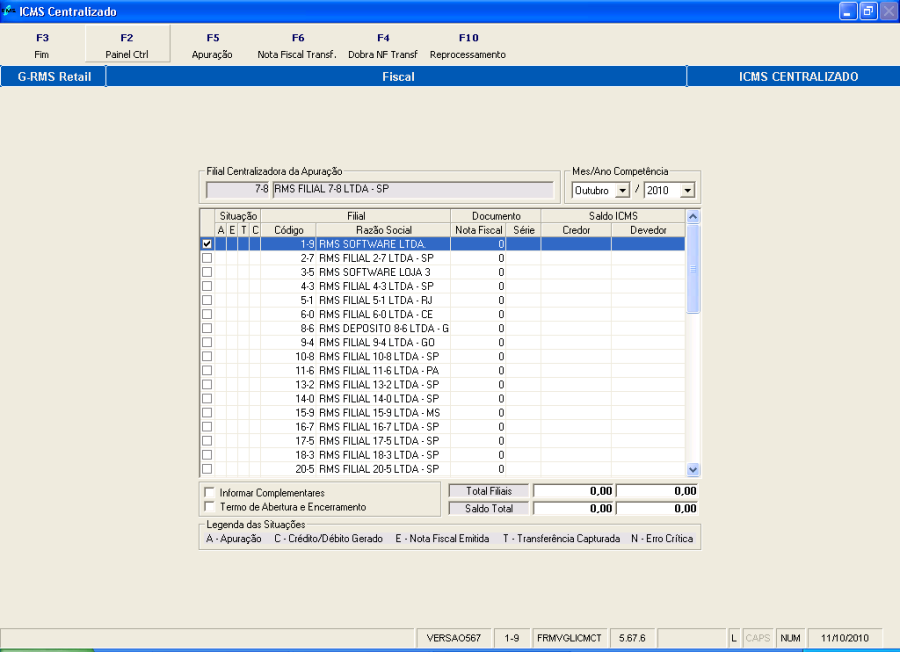Image resolution: width=900 pixels, height=652 pixels.
Task: Select the RMS FILIAL 11-6 LTDA - PA row
Action: pyautogui.click(x=443, y=371)
